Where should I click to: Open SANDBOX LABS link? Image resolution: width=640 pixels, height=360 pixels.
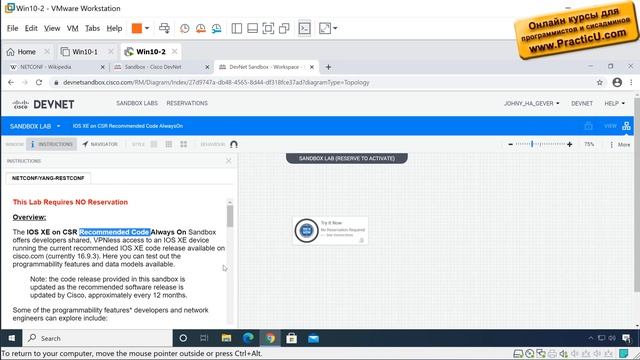pos(137,103)
